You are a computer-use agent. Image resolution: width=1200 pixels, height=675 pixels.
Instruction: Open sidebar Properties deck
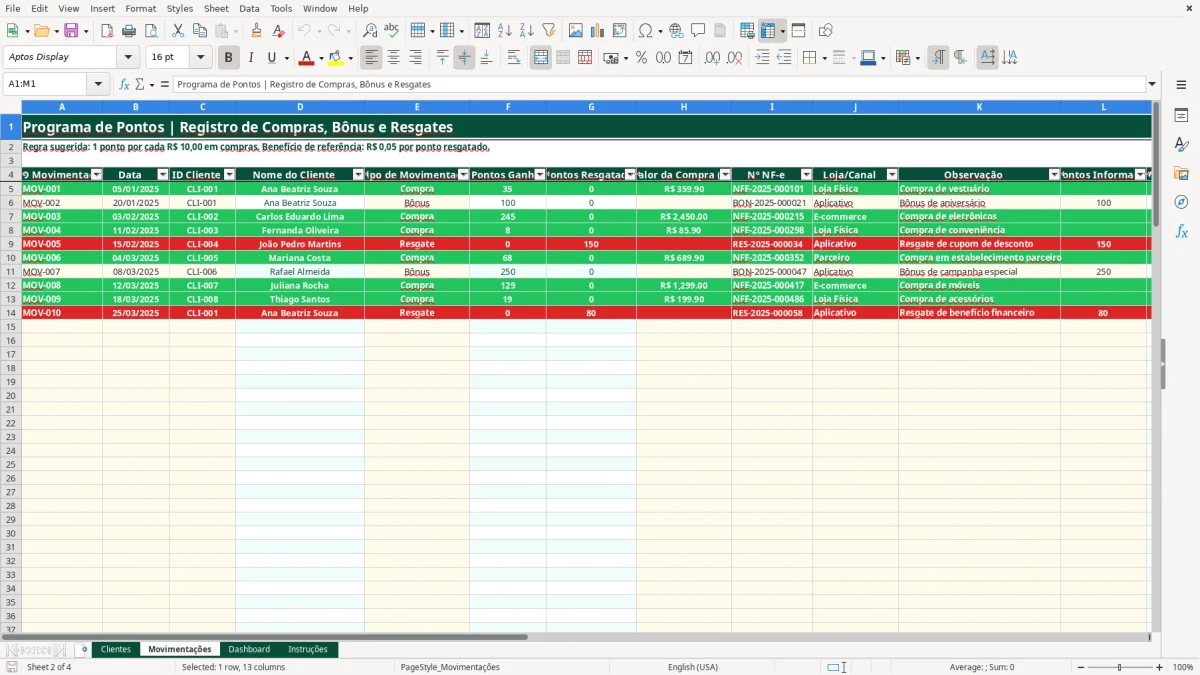(1181, 116)
